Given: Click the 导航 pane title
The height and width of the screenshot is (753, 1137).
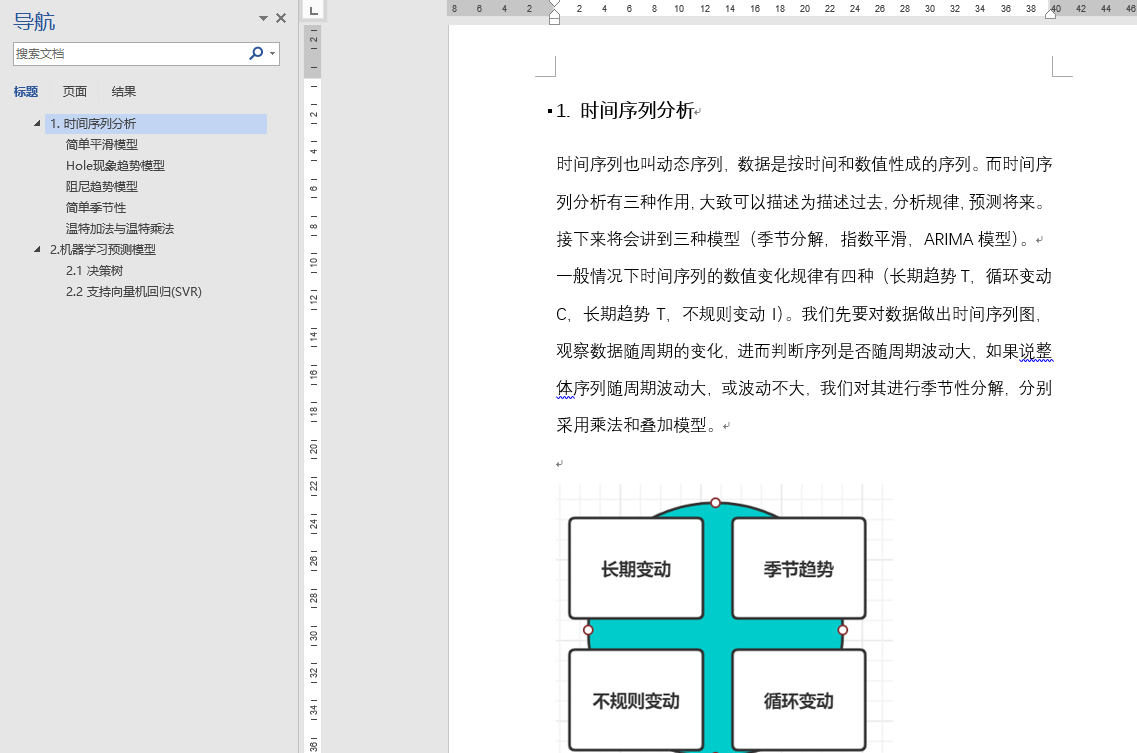Looking at the screenshot, I should tap(34, 21).
